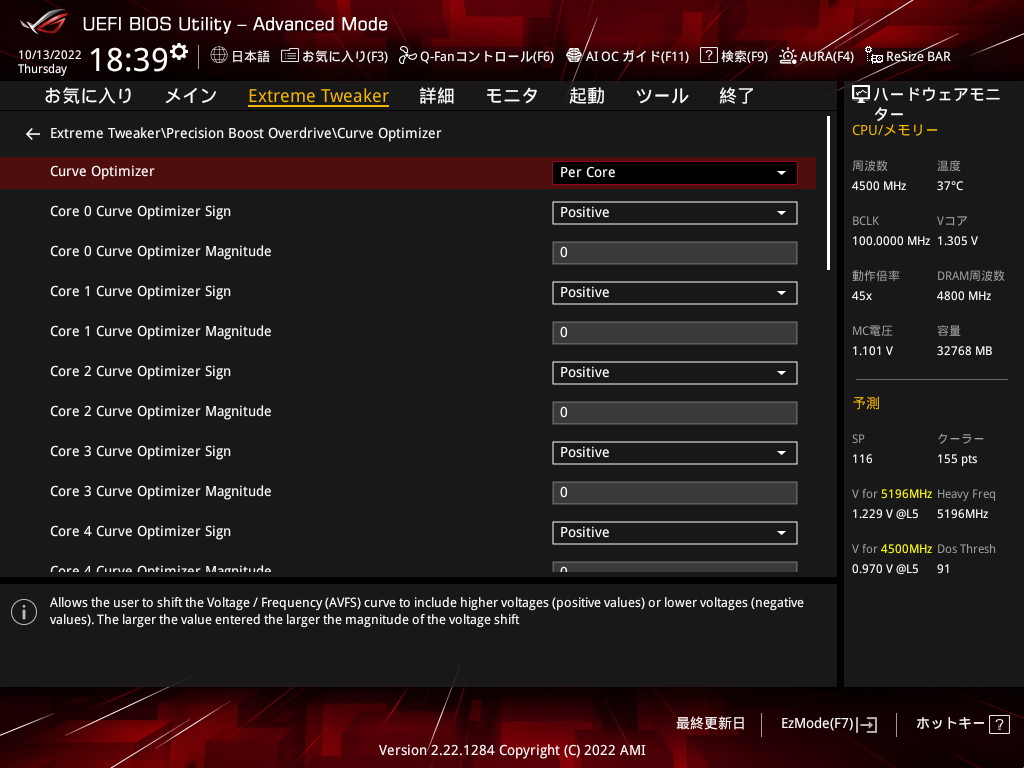Select Core 3 Curve Optimizer Magnitude label
Image resolution: width=1024 pixels, height=768 pixels.
[161, 492]
